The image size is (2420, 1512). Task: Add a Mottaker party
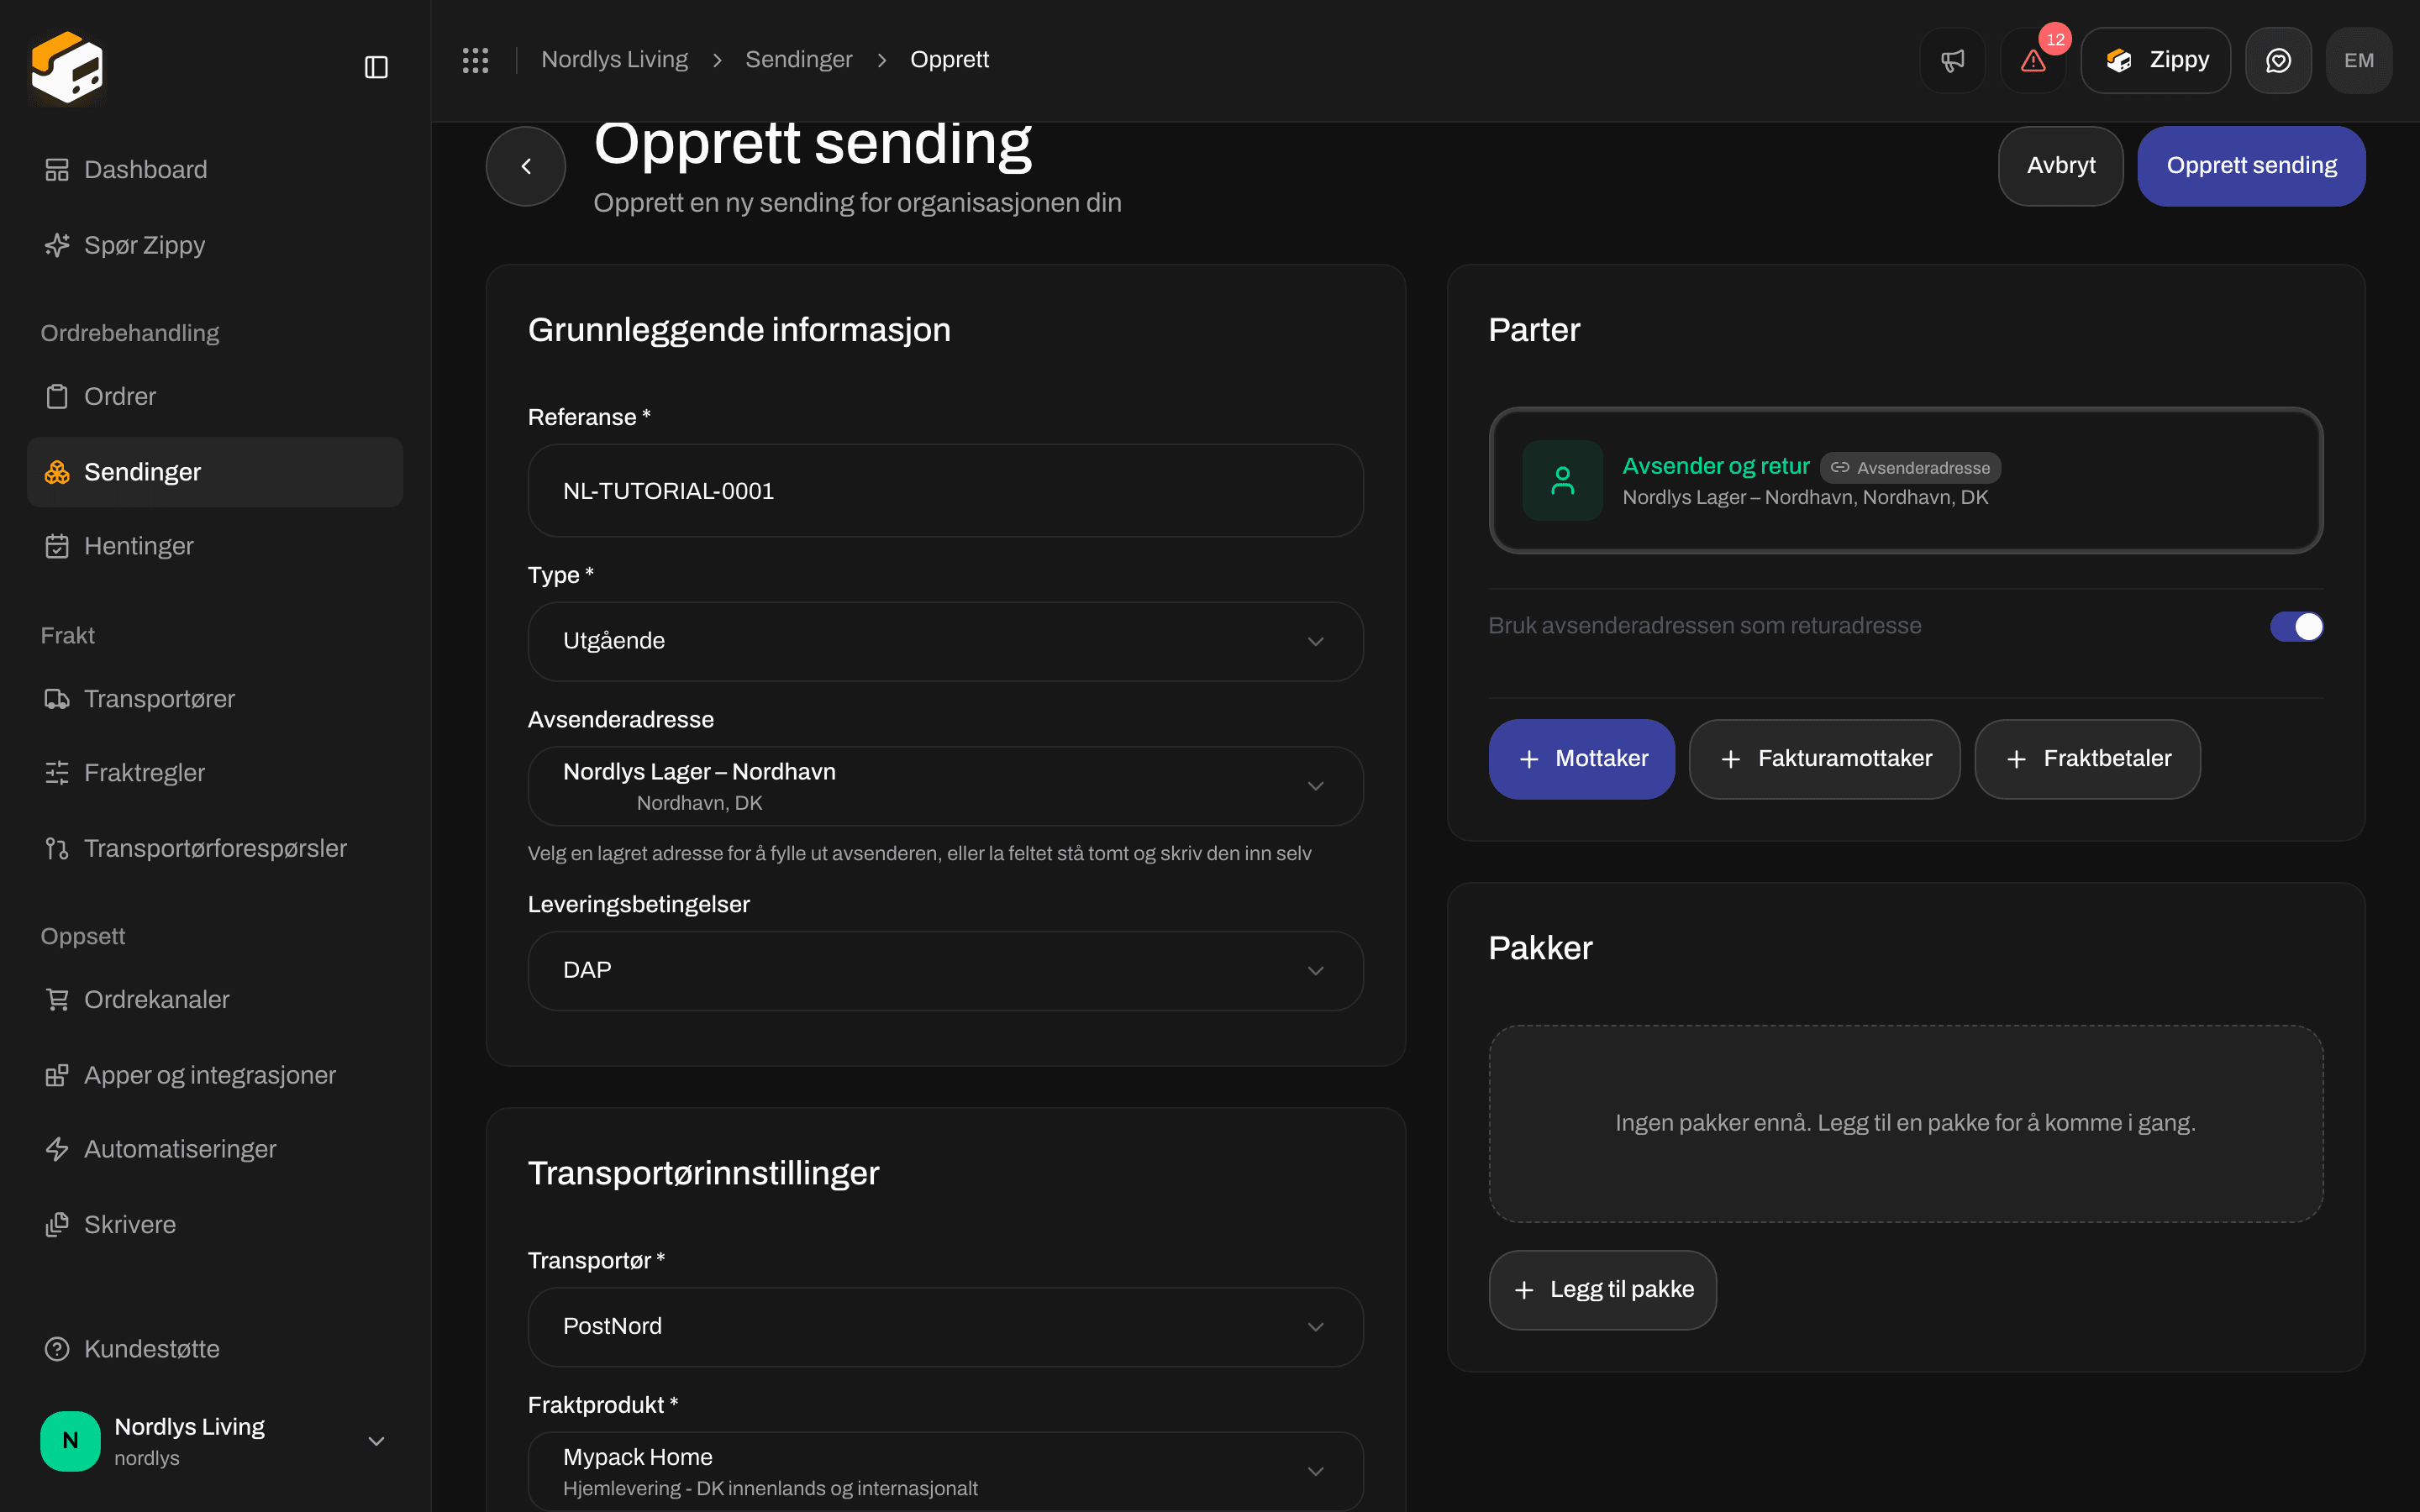(x=1581, y=759)
